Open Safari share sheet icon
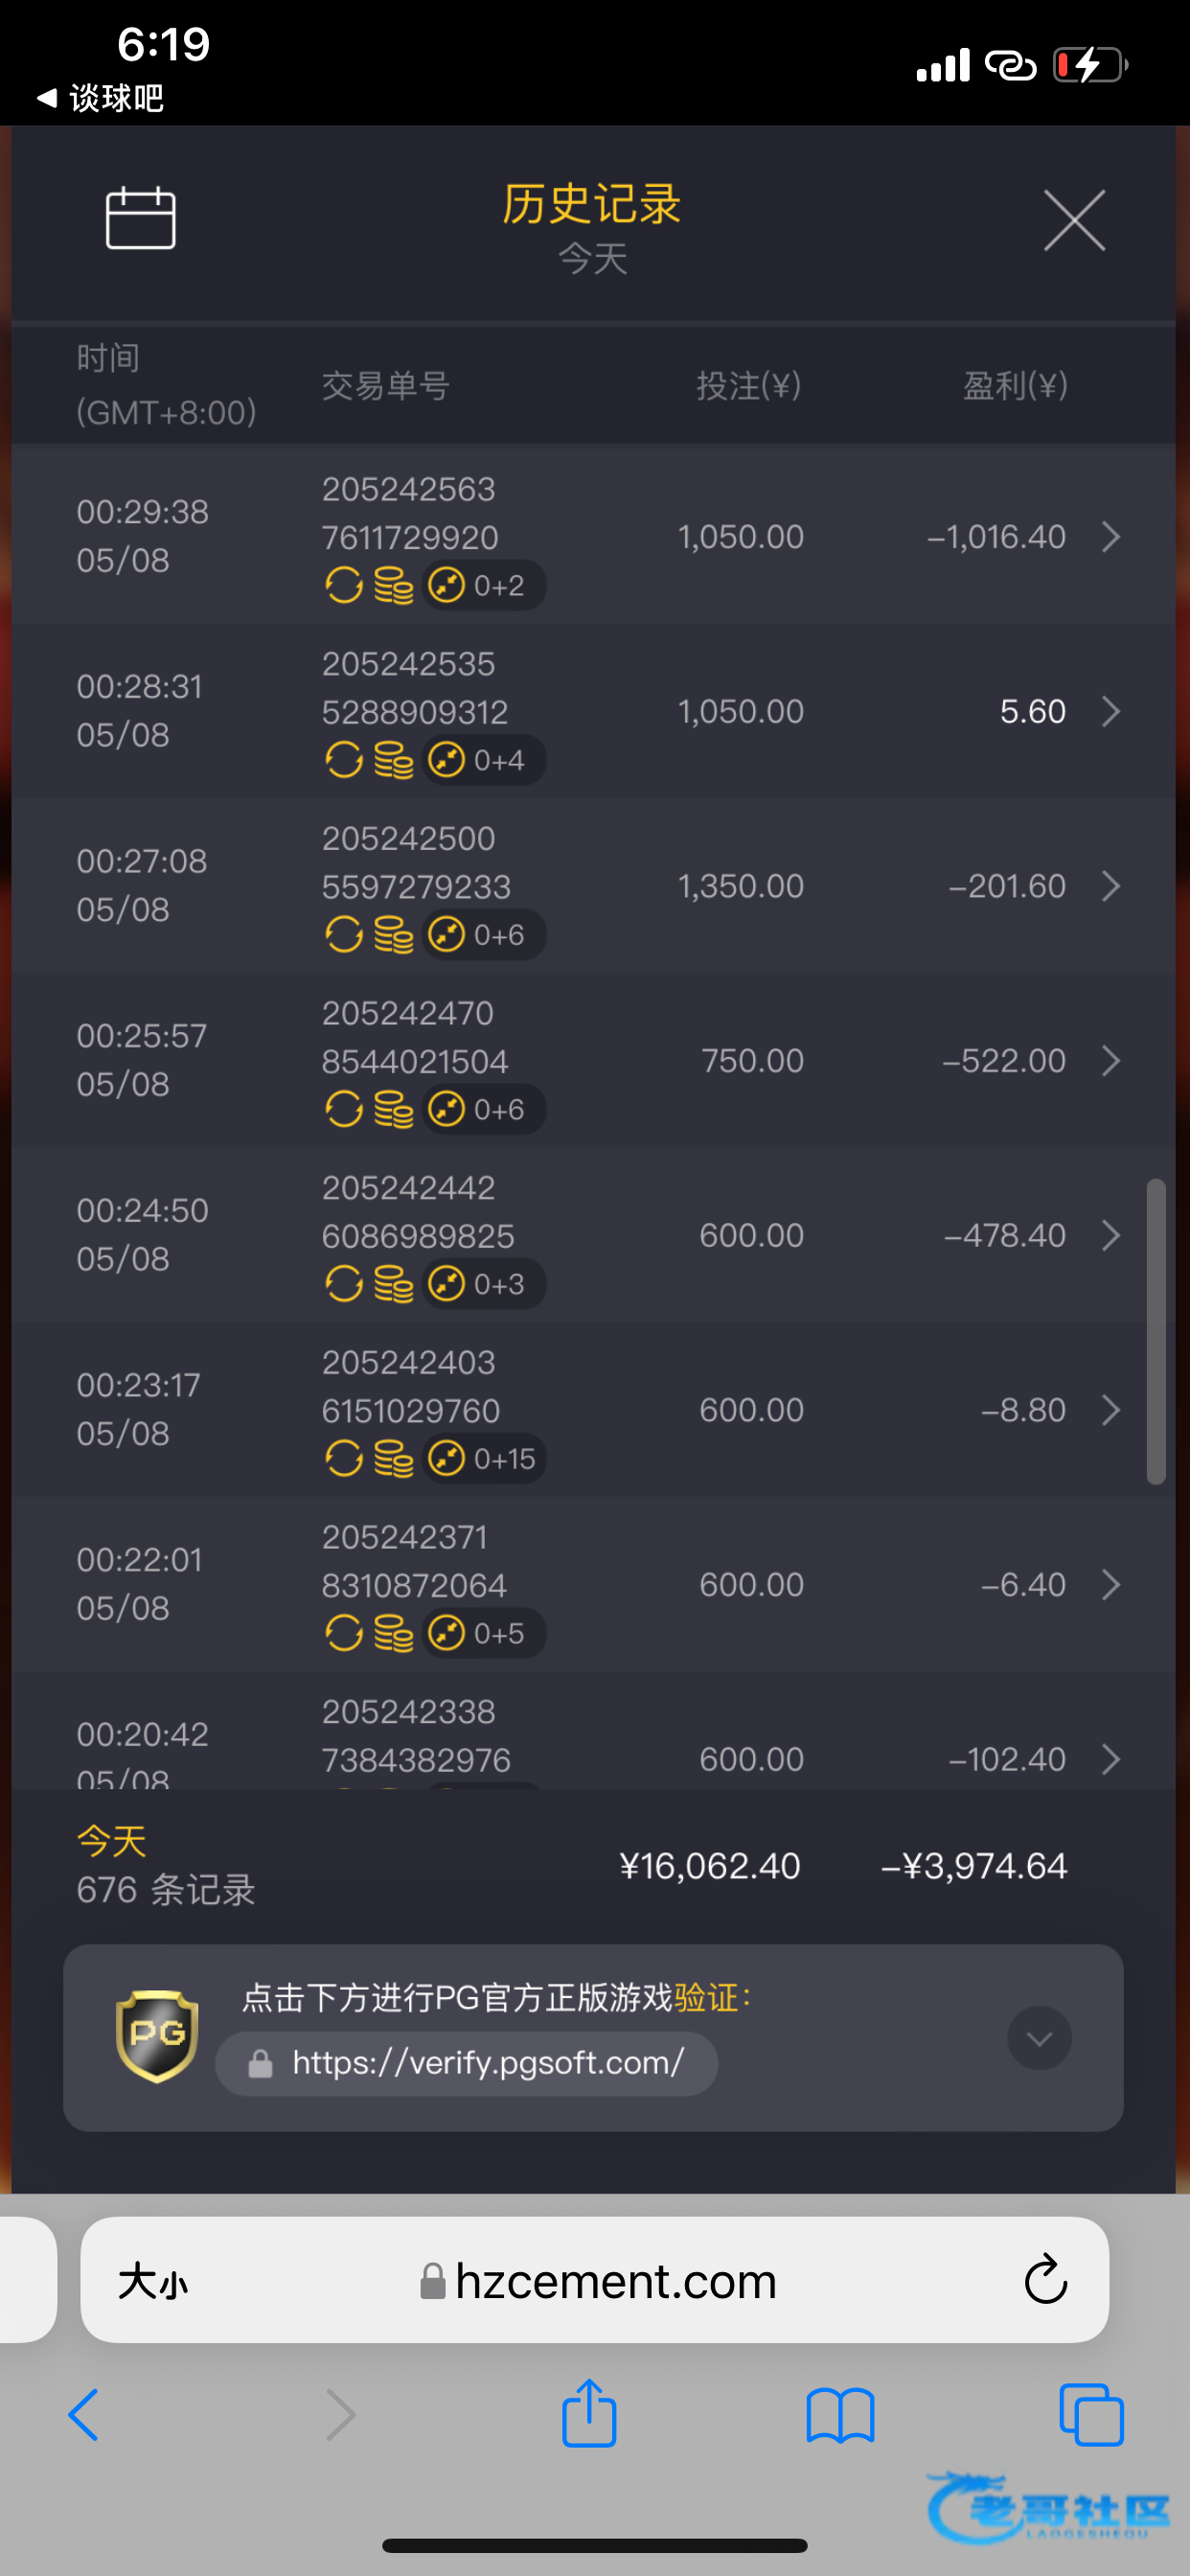 (589, 2413)
